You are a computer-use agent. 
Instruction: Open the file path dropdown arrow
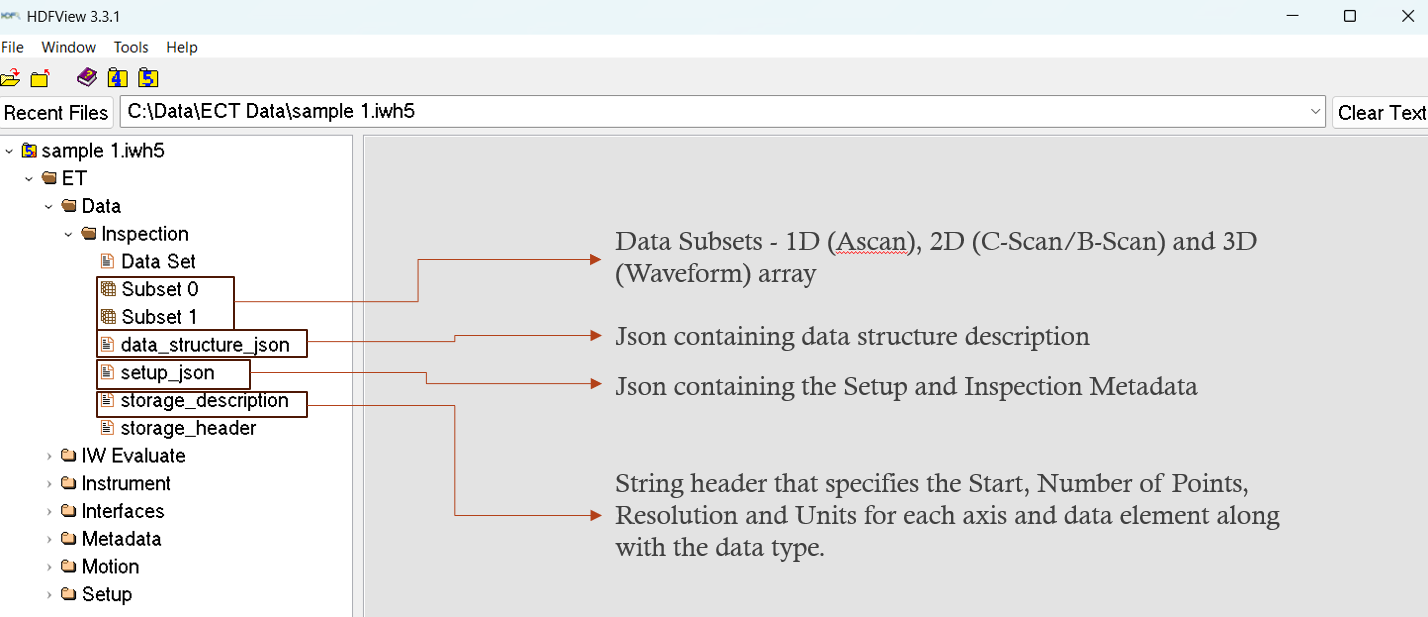click(x=1316, y=112)
